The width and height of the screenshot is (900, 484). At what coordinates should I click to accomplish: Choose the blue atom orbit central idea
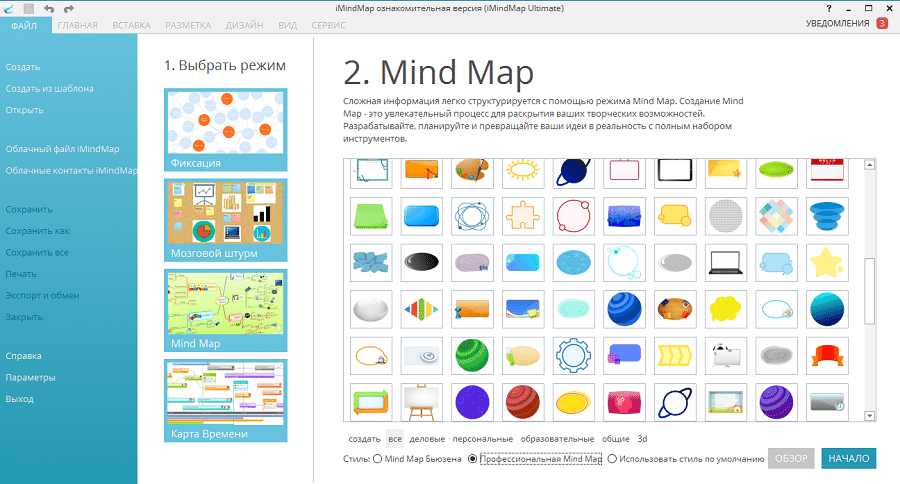(472, 216)
